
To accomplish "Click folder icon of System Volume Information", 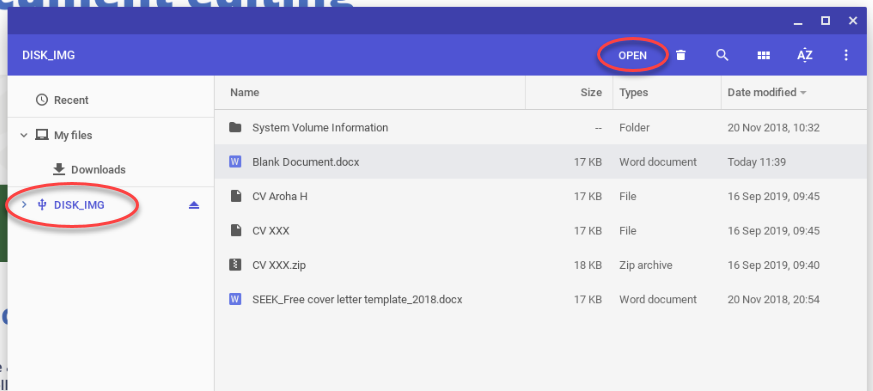I will 235,128.
